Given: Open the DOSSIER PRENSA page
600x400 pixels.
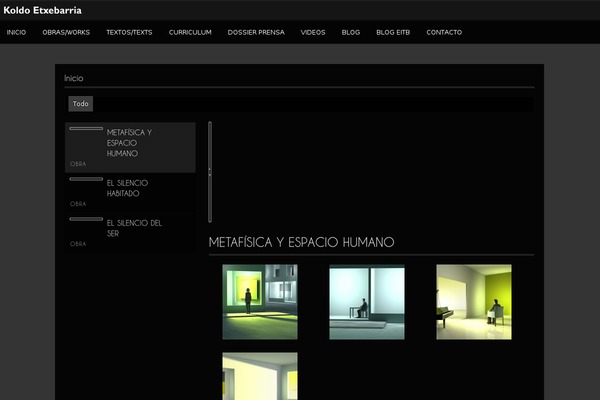Looking at the screenshot, I should 256,33.
